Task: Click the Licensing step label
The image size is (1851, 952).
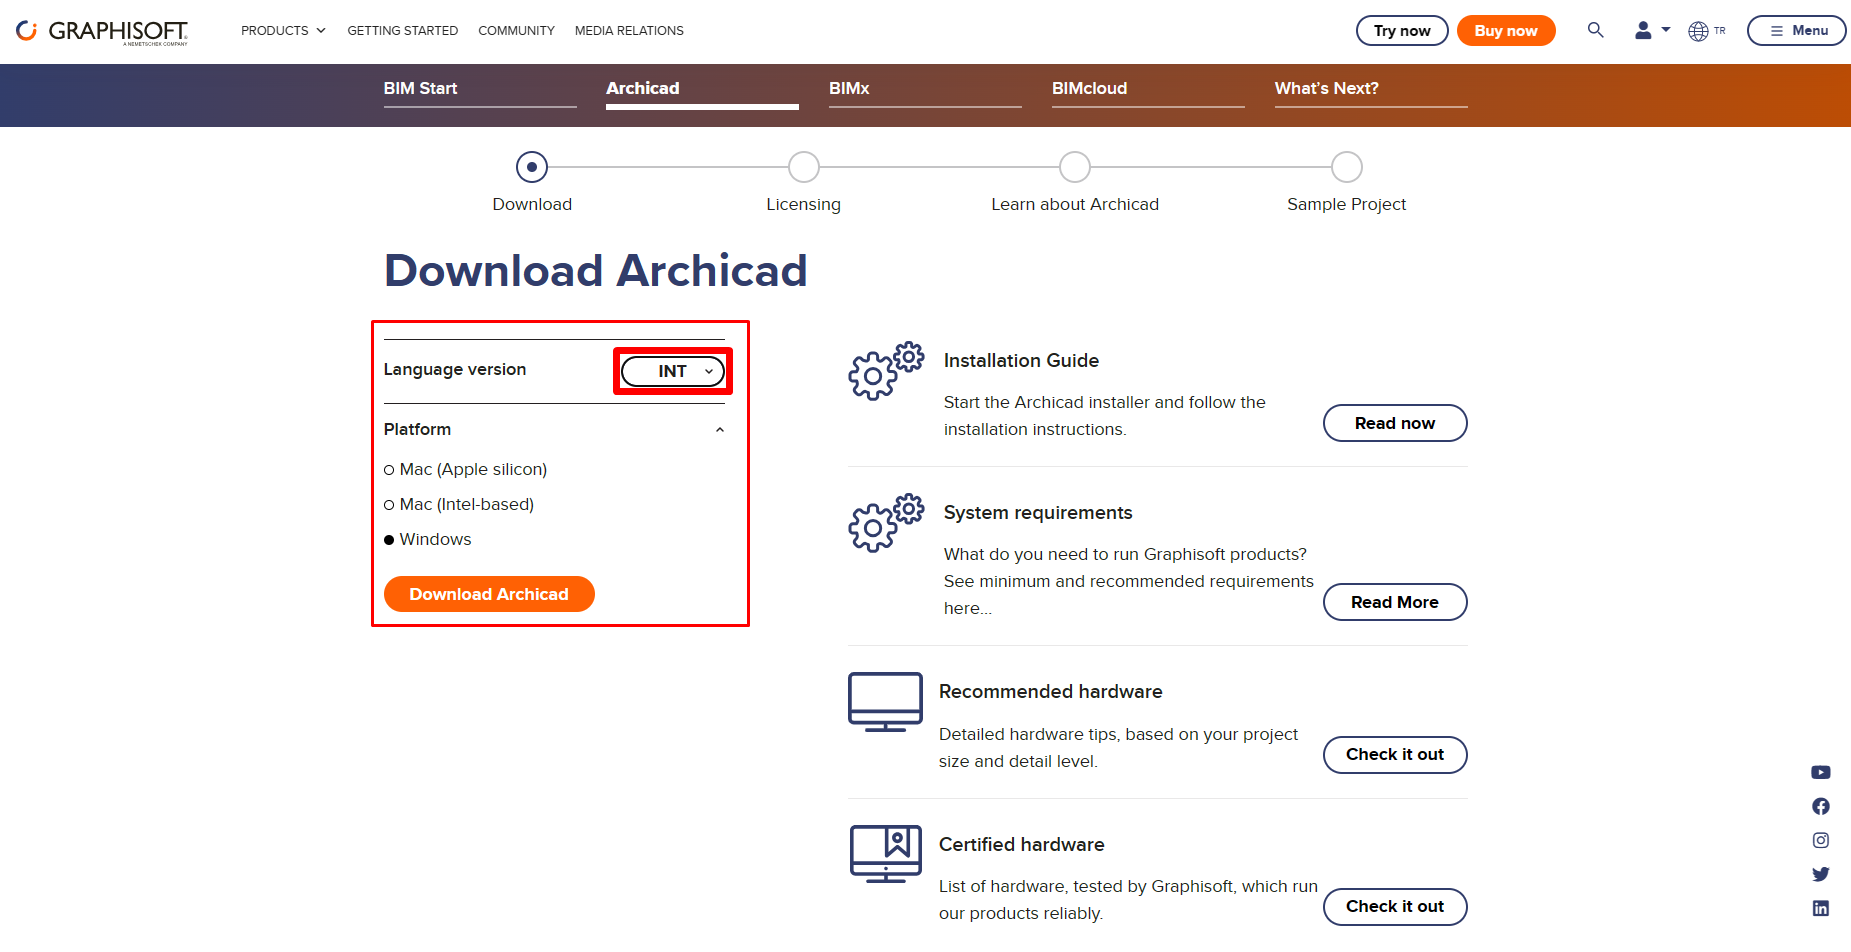Action: pyautogui.click(x=804, y=204)
